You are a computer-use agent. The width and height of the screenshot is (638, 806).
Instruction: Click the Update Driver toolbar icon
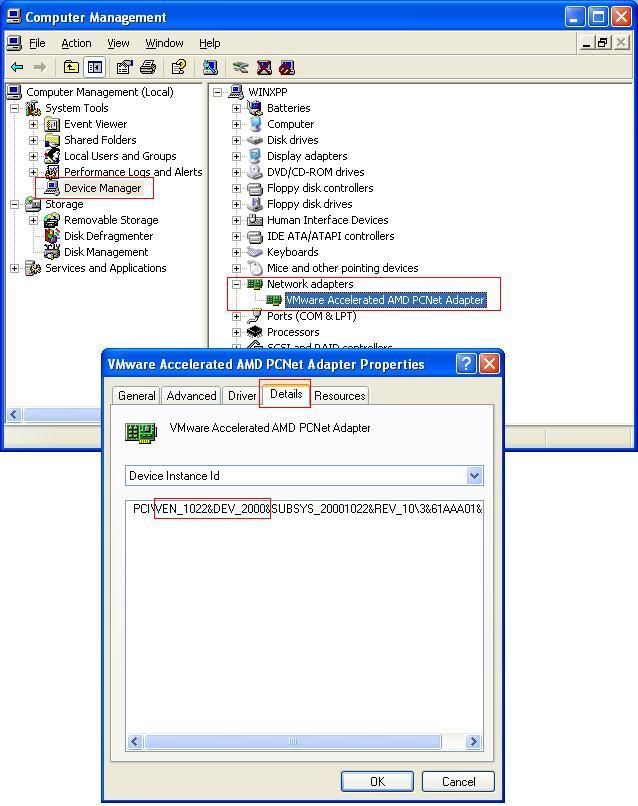(x=240, y=67)
